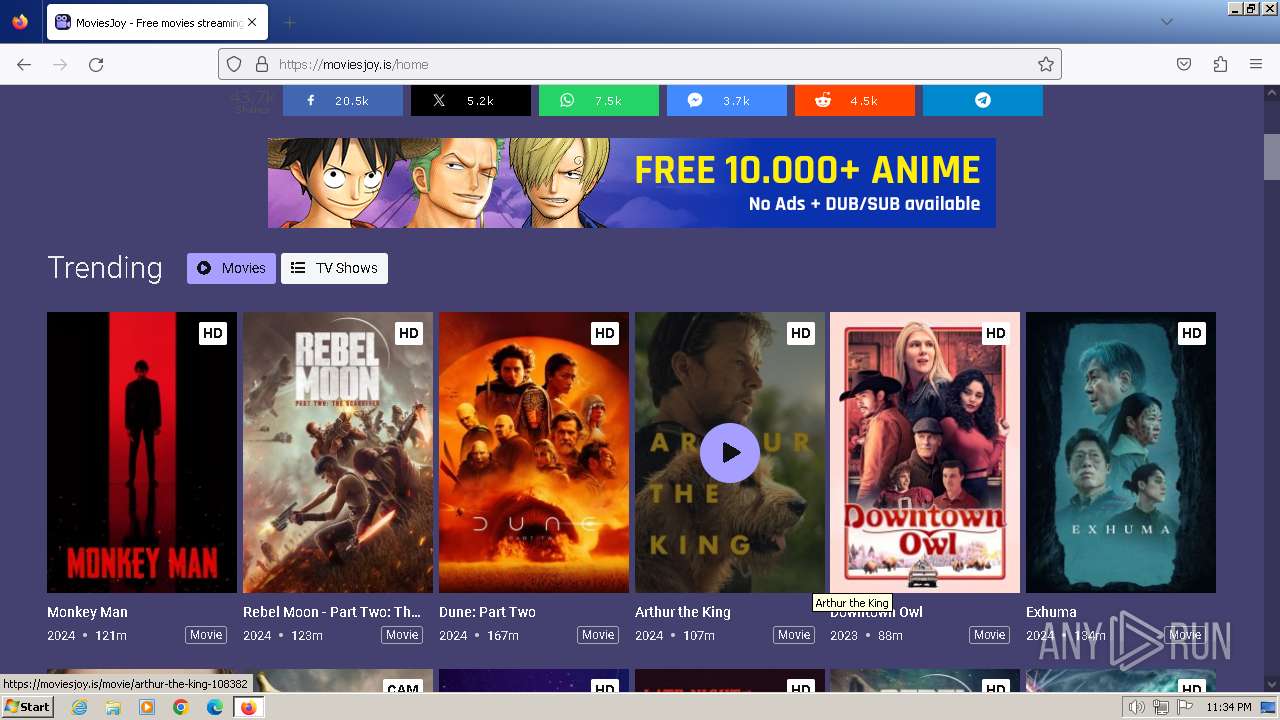Open the Firefox application menu
Screen dimensions: 1280x720
click(x=1256, y=64)
